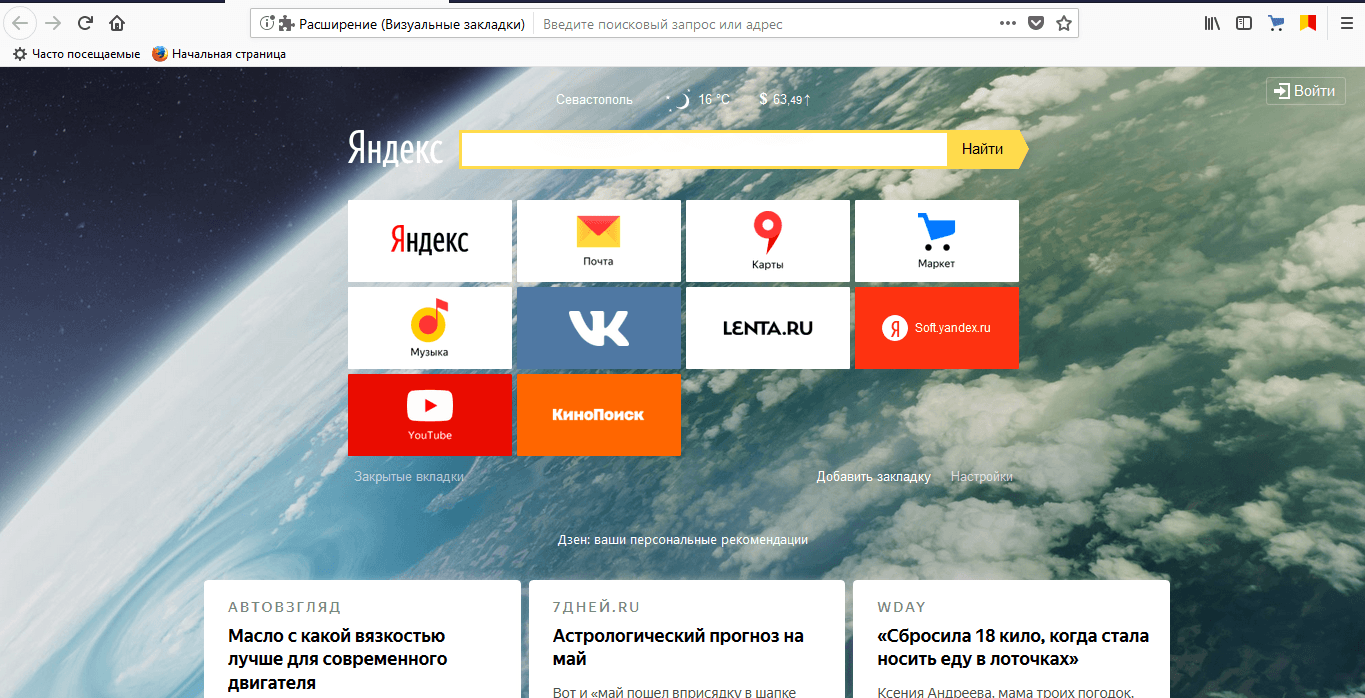Image resolution: width=1365 pixels, height=698 pixels.
Task: Open Автовзгляд article about engine oil viscosity
Action: click(x=337, y=660)
